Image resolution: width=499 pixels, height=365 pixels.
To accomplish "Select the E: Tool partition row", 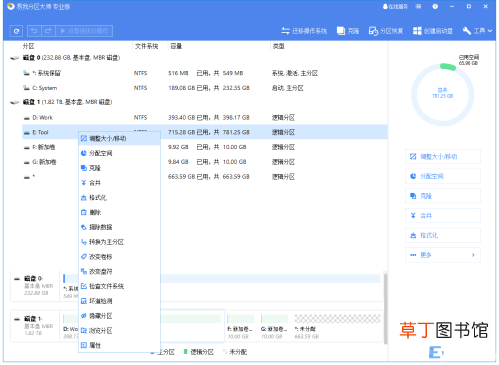I will tap(205, 132).
